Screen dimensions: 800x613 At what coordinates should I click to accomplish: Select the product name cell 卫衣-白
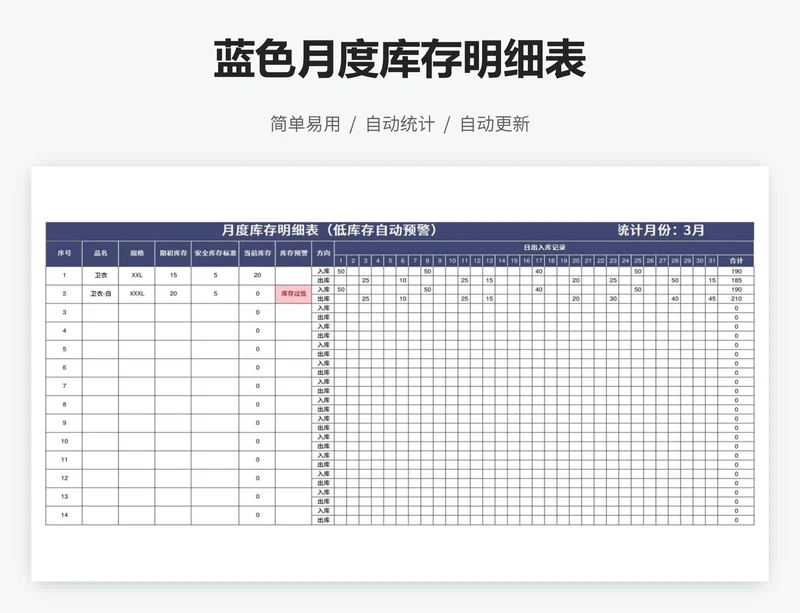[101, 294]
